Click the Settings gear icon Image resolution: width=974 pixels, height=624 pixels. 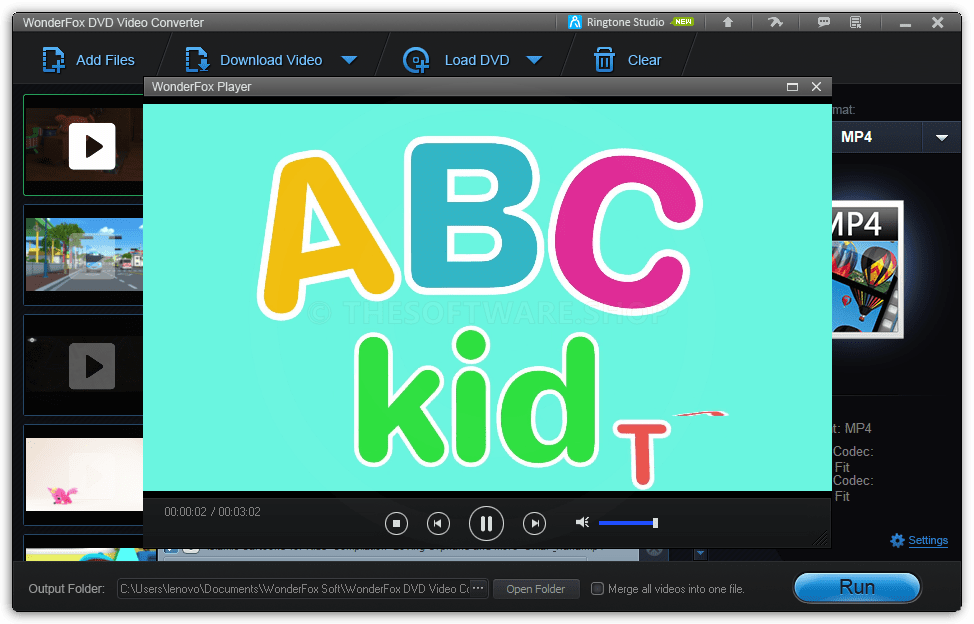(x=897, y=540)
